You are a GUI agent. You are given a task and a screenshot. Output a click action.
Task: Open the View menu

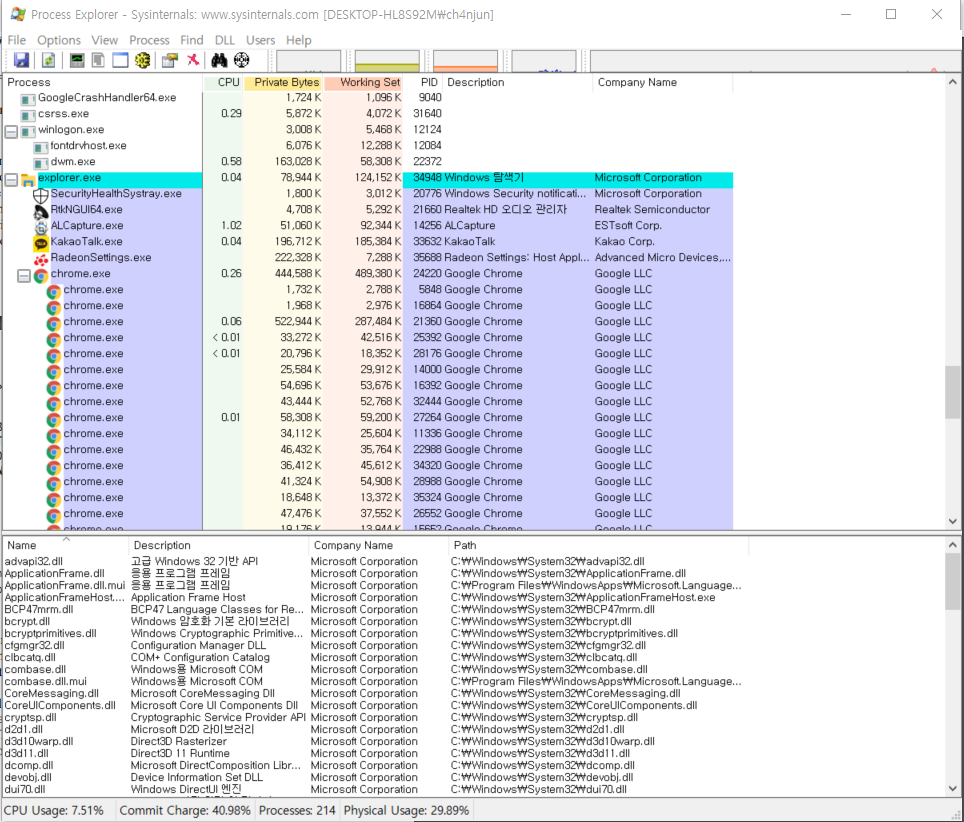pos(105,40)
